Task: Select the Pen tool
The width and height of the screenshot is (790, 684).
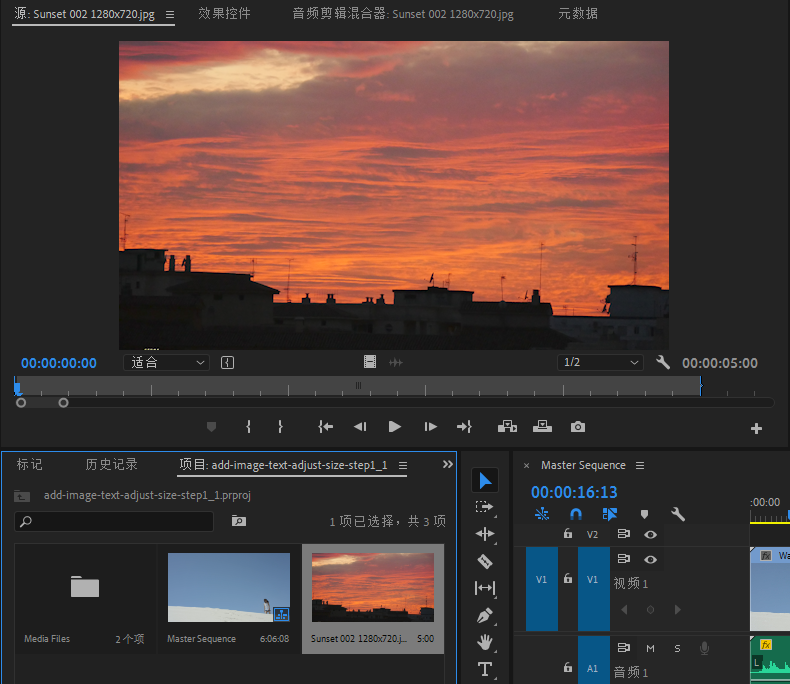Action: click(x=485, y=615)
